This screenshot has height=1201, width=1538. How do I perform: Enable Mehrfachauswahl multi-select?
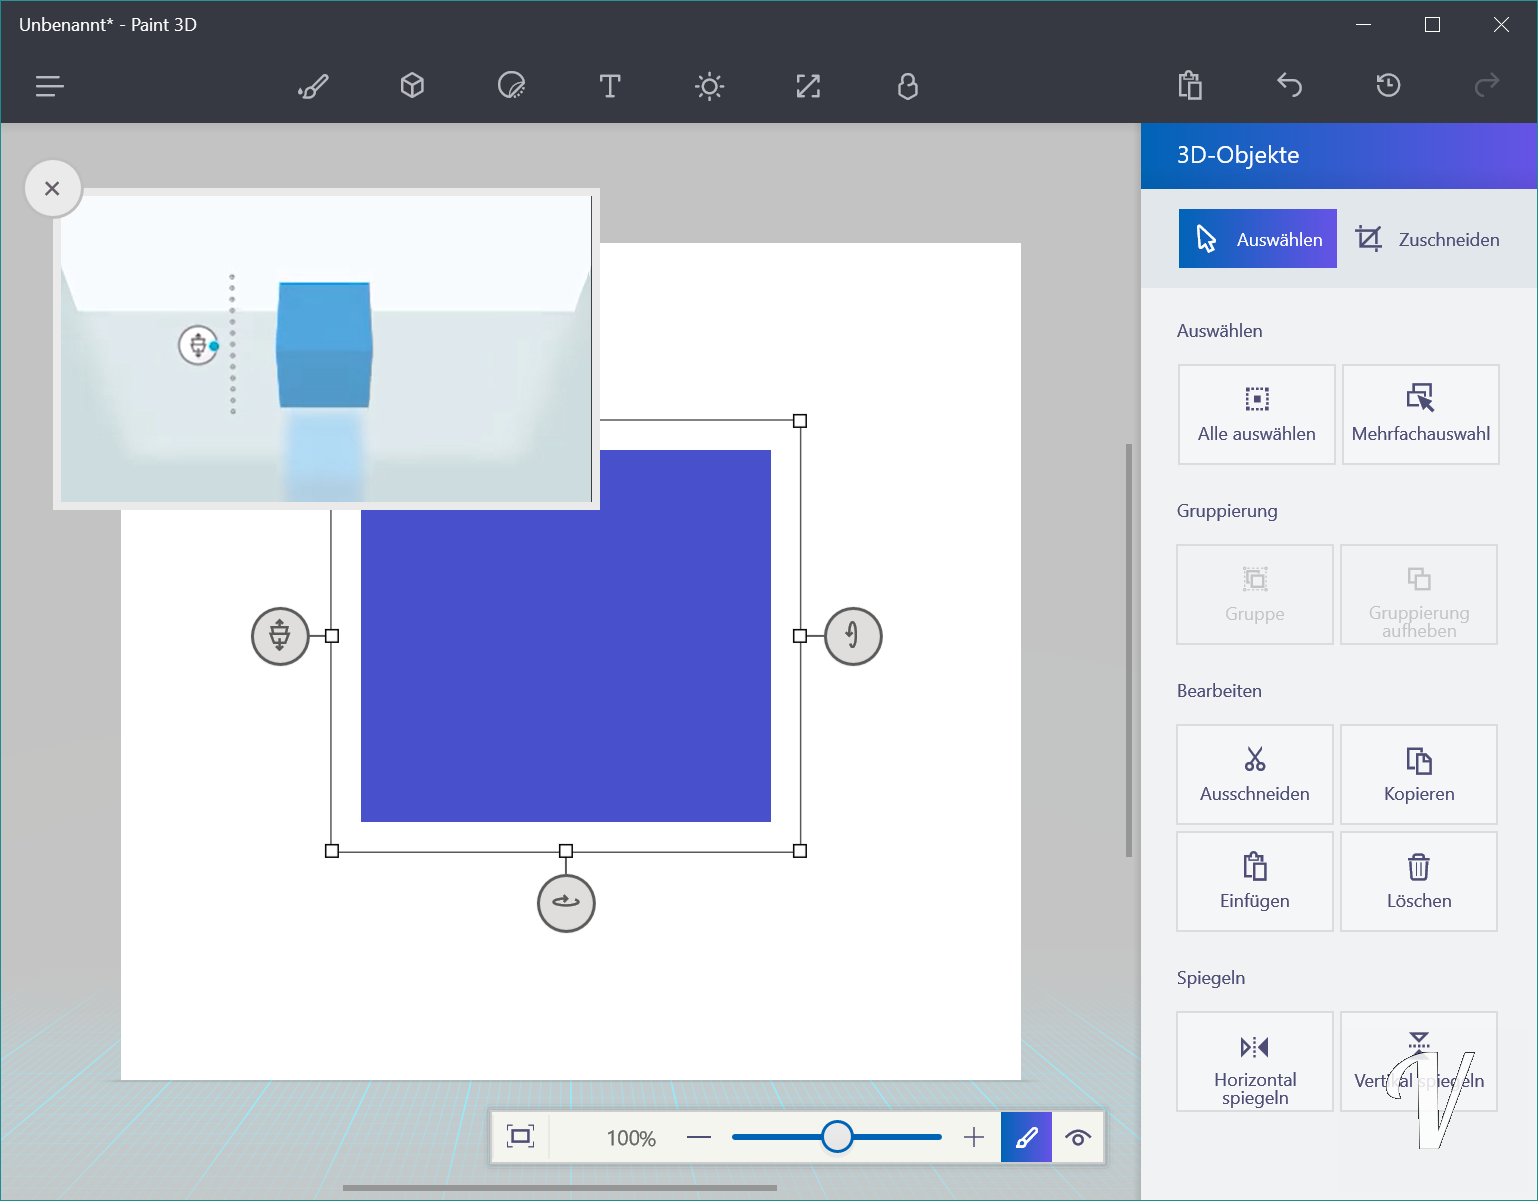click(1420, 415)
